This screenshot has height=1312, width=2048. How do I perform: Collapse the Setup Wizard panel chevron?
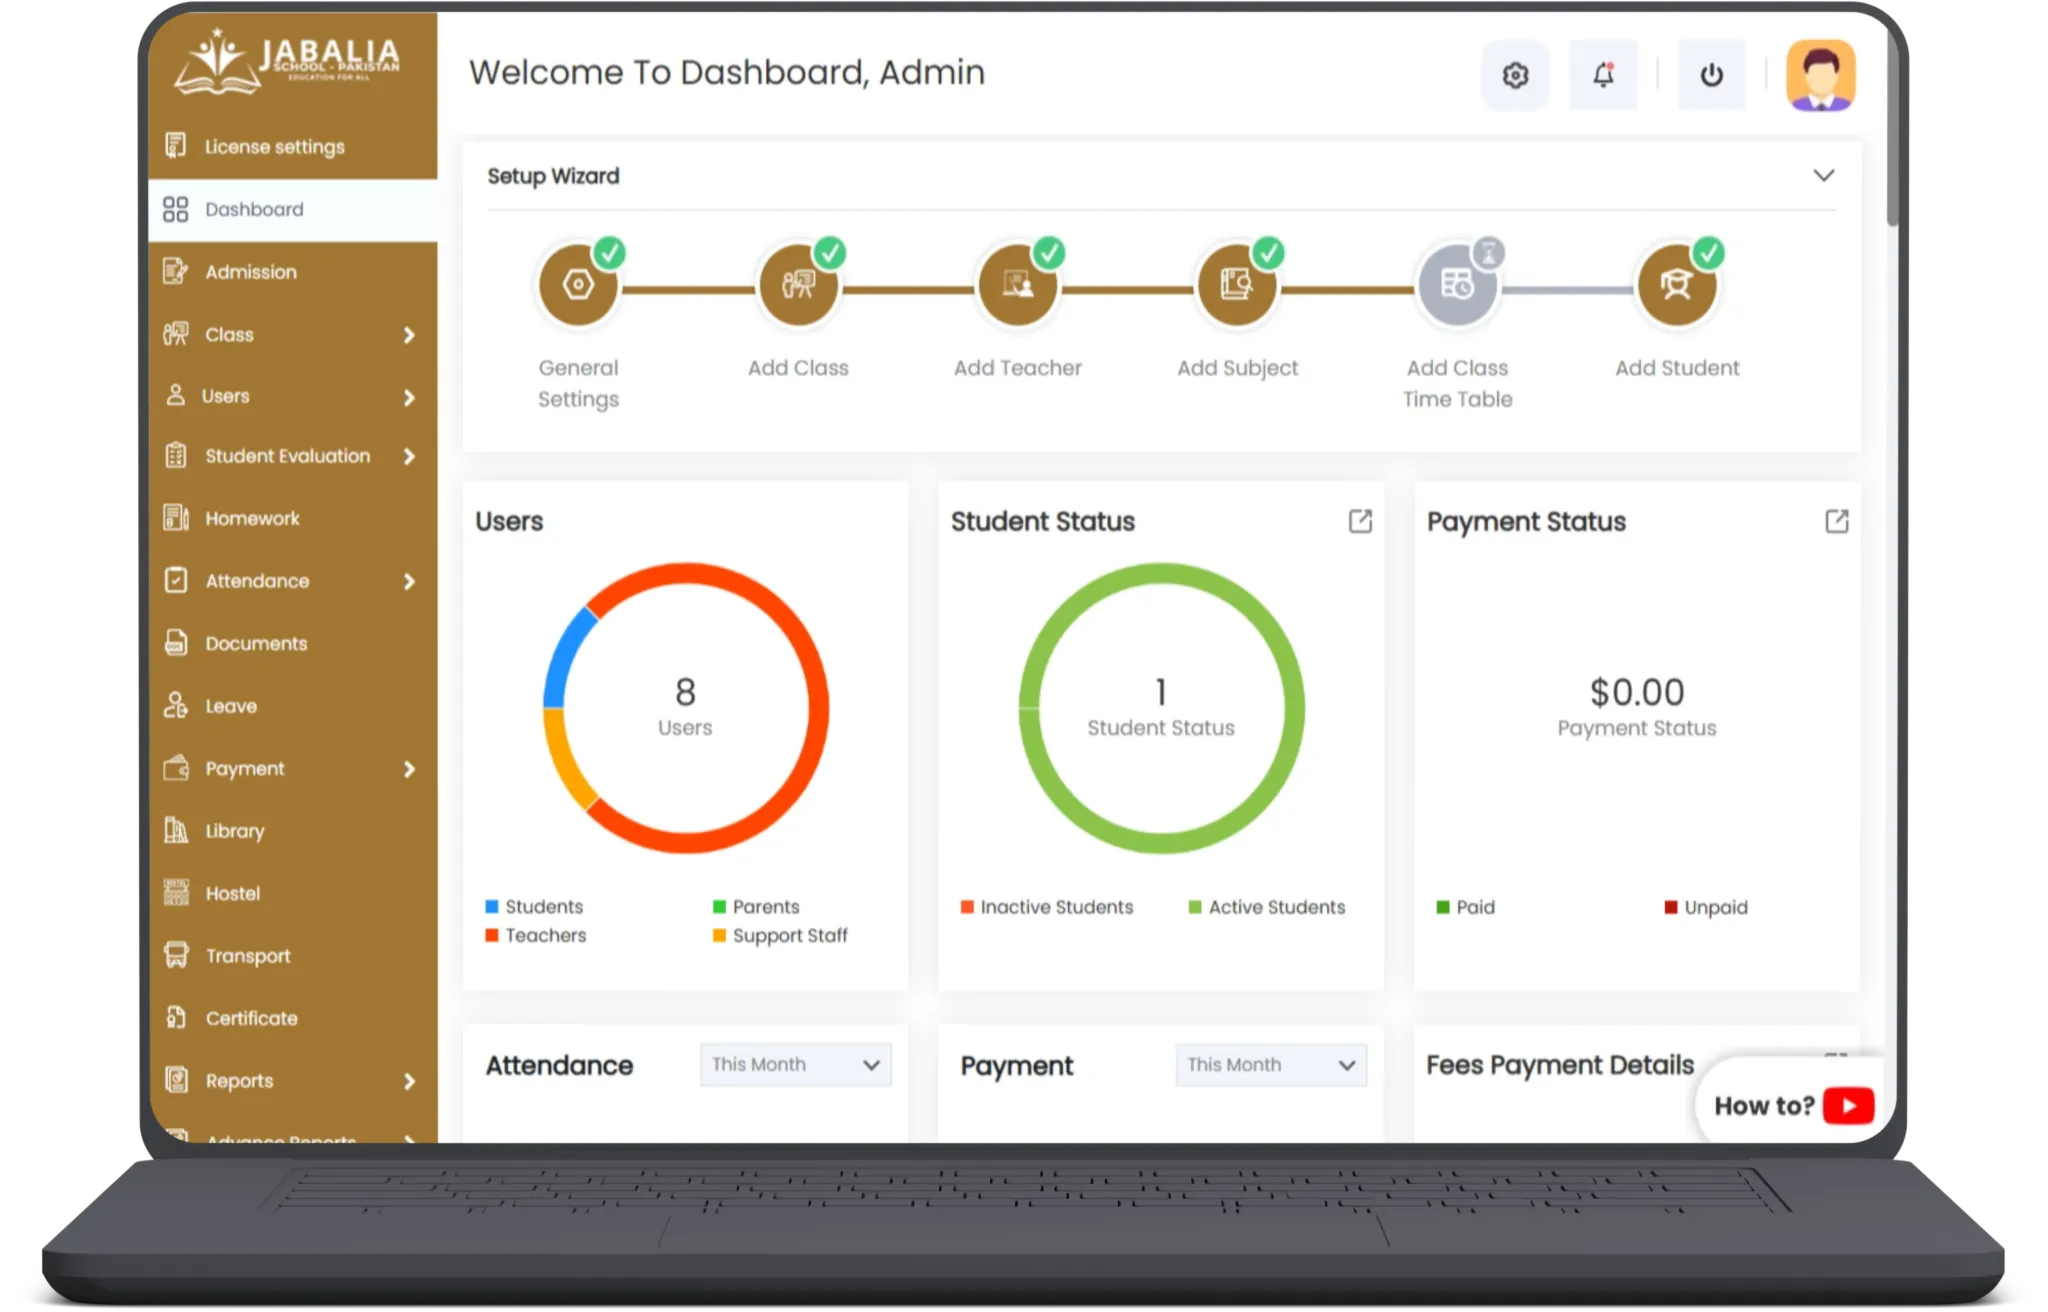pos(1823,176)
